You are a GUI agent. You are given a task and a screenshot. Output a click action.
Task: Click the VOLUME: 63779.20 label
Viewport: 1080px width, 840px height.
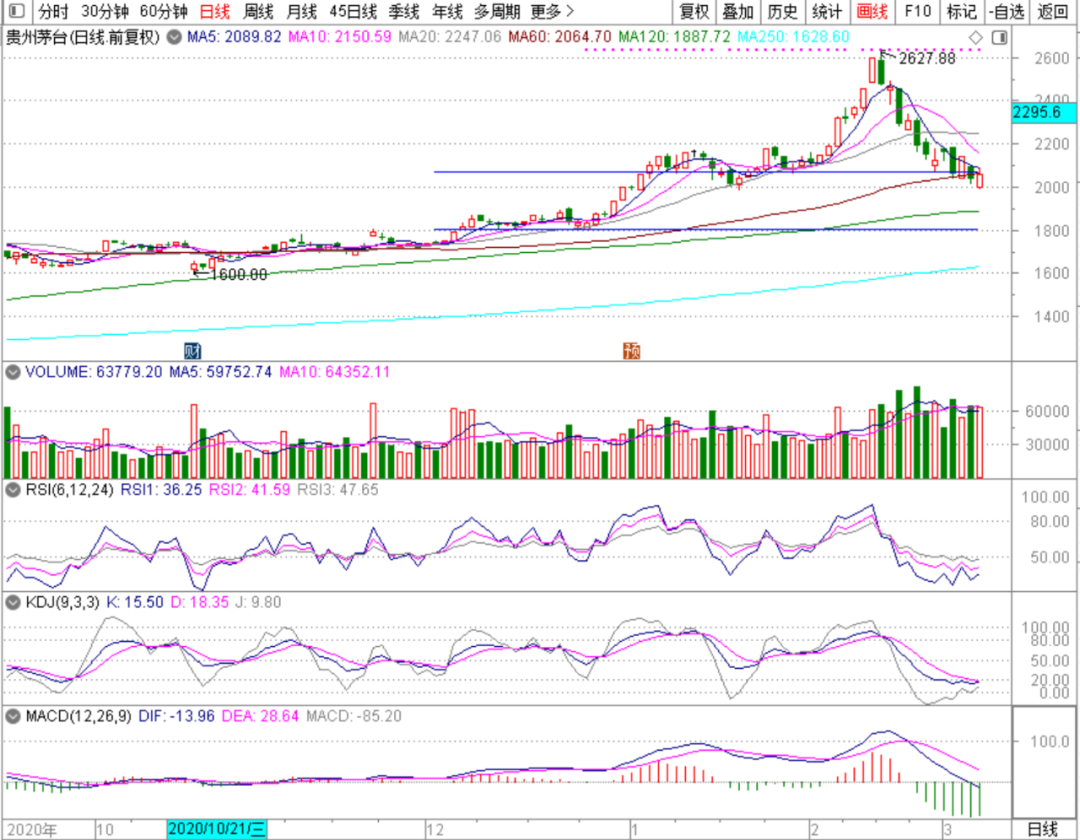[x=94, y=372]
